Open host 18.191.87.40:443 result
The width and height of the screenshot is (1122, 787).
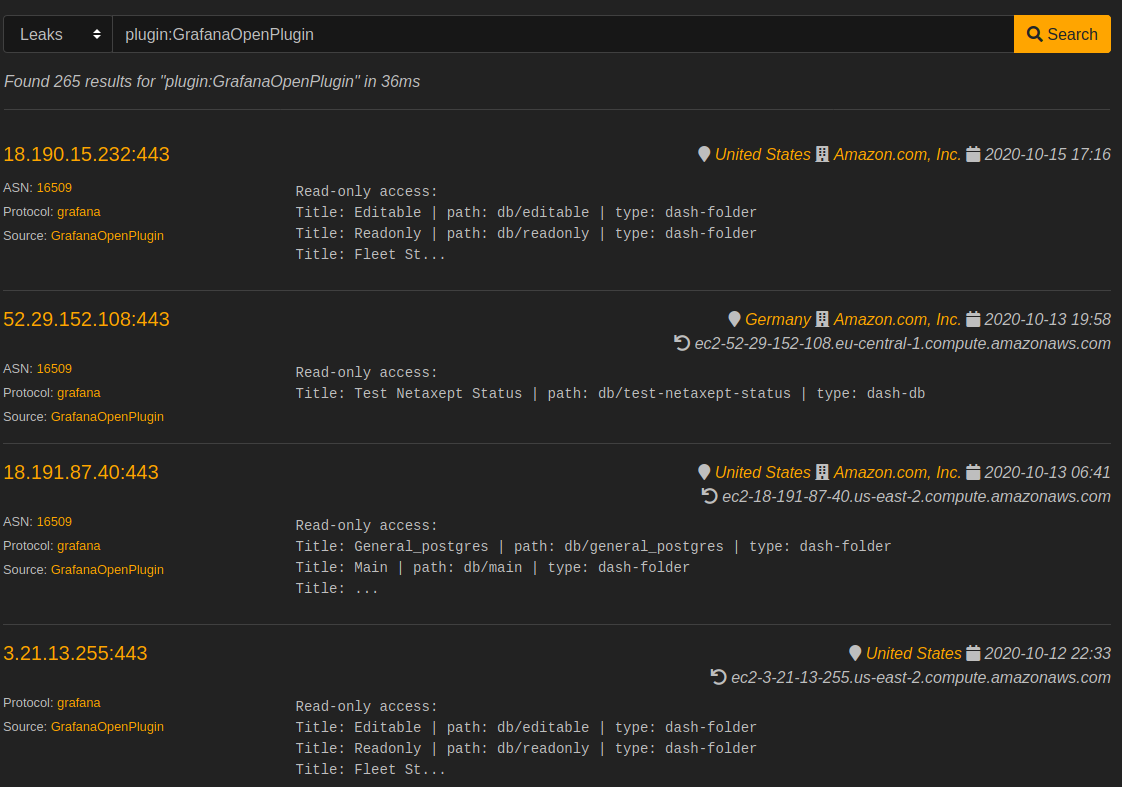coord(81,473)
